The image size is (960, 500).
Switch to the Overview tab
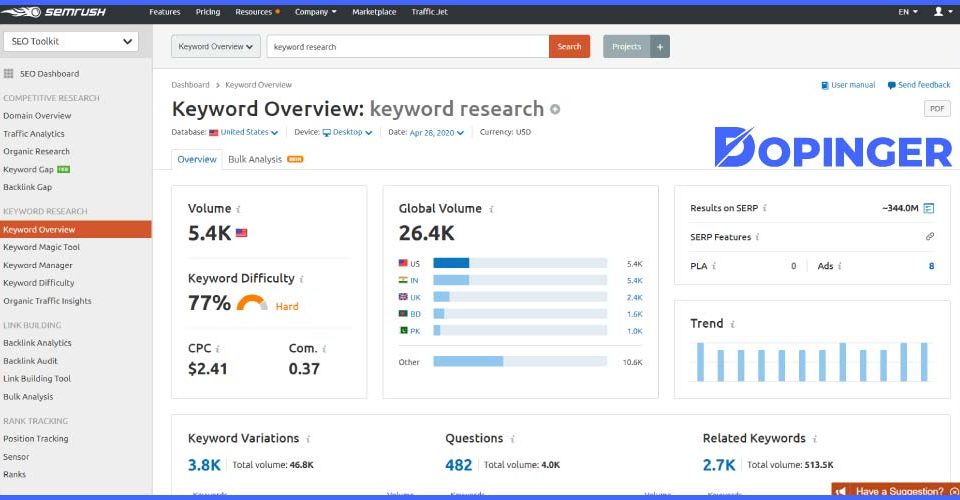[x=197, y=159]
